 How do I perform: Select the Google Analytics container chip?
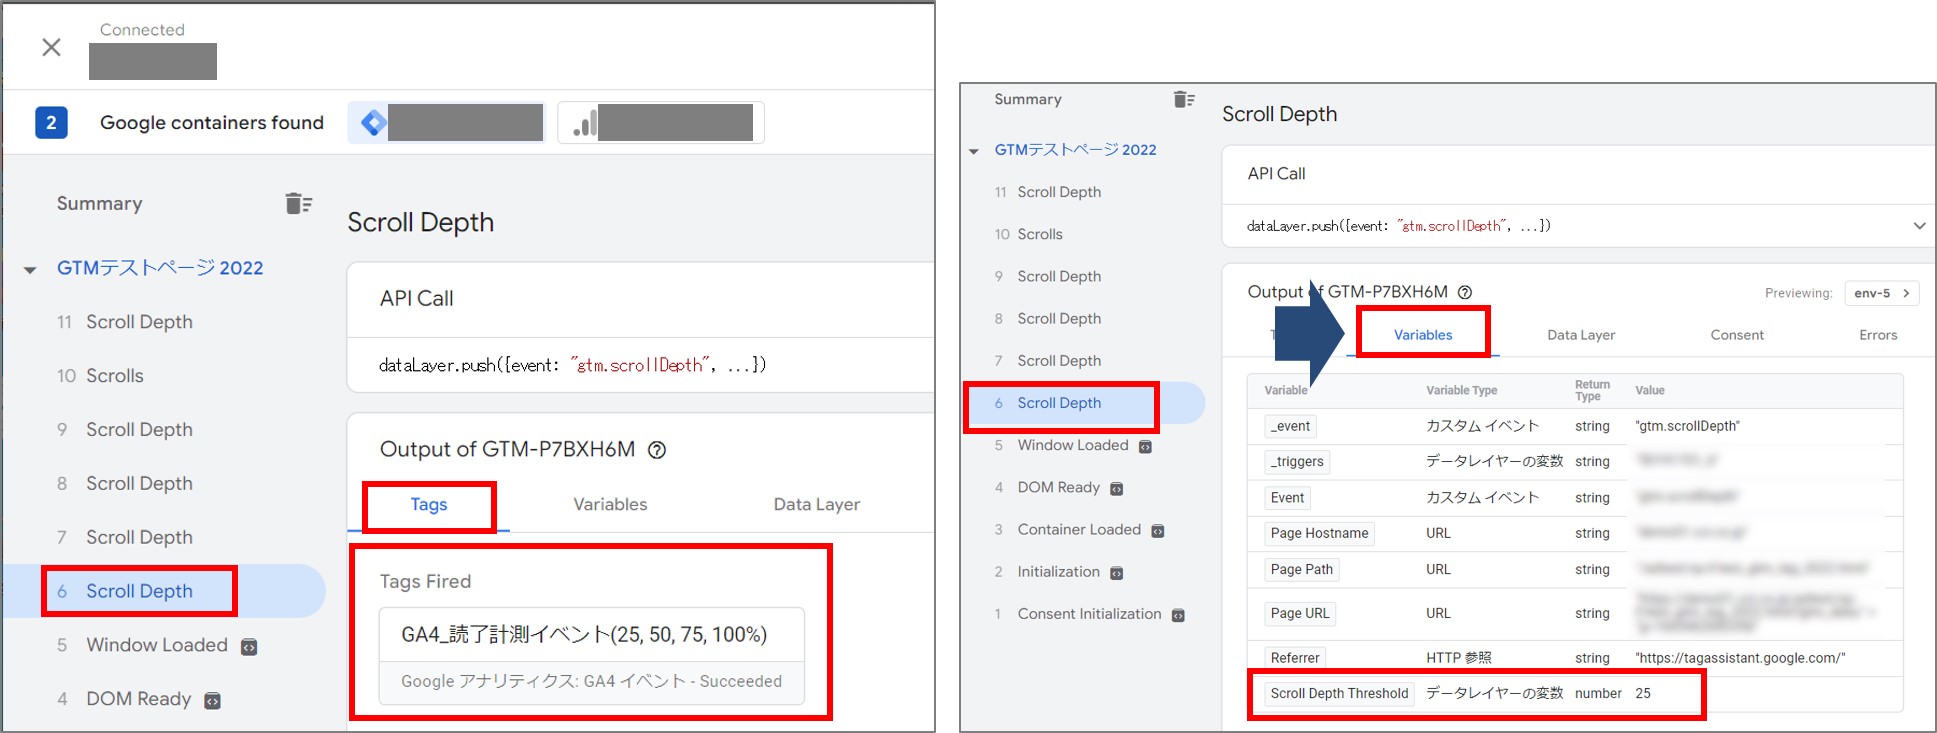click(x=661, y=123)
